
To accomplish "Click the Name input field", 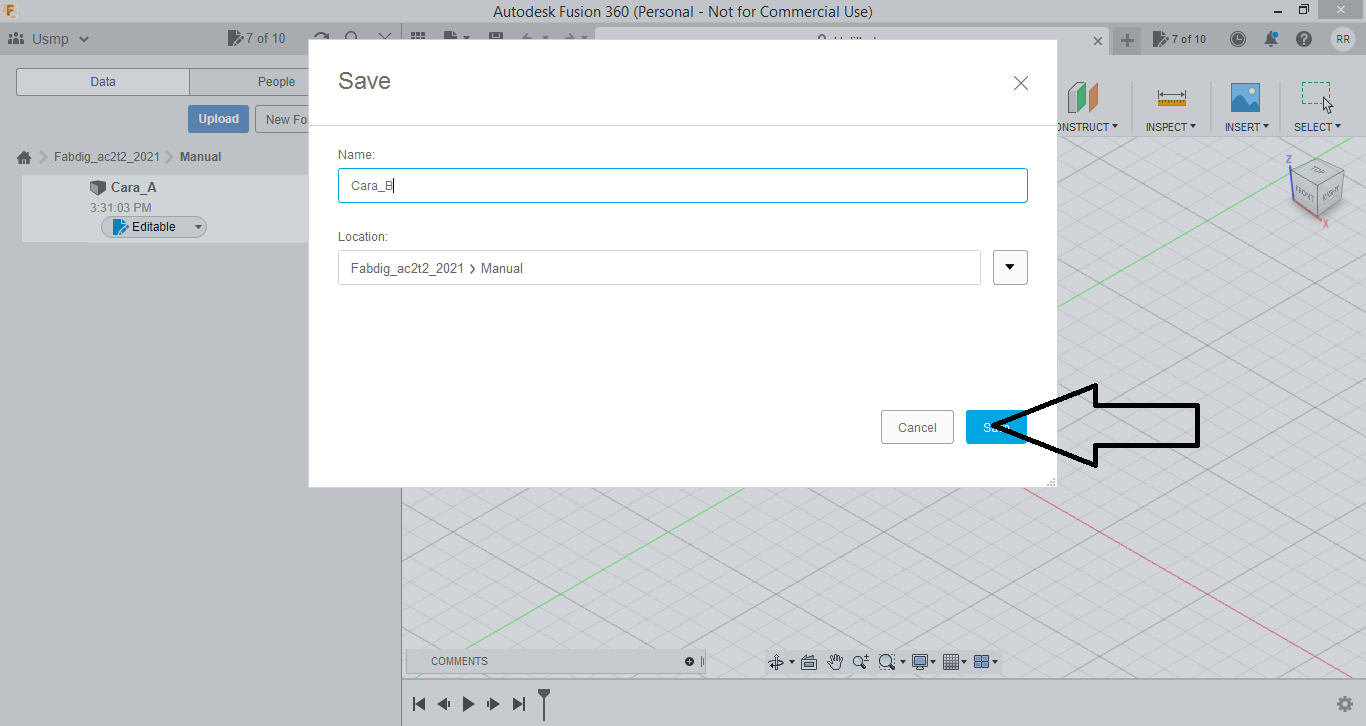I will 683,185.
